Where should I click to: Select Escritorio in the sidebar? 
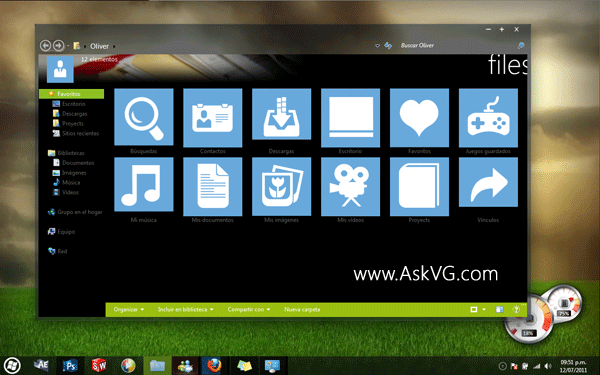pos(69,104)
